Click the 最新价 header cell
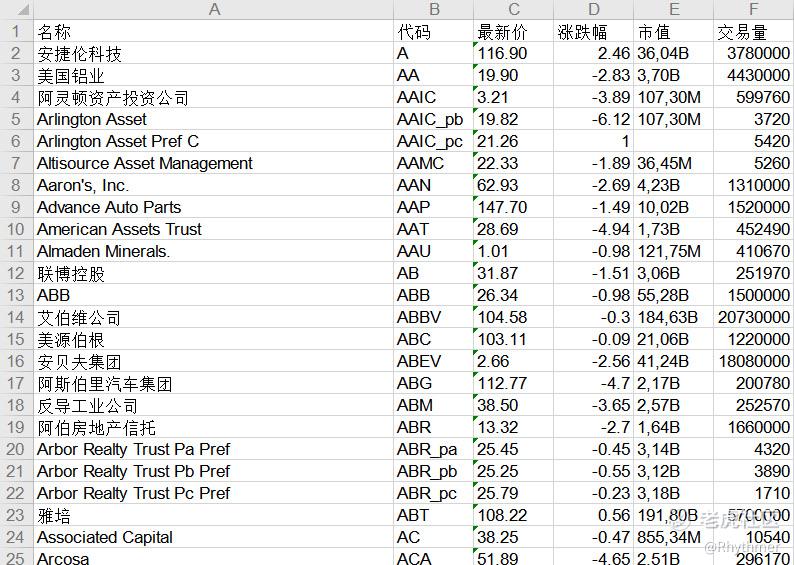This screenshot has height=565, width=794. (513, 31)
